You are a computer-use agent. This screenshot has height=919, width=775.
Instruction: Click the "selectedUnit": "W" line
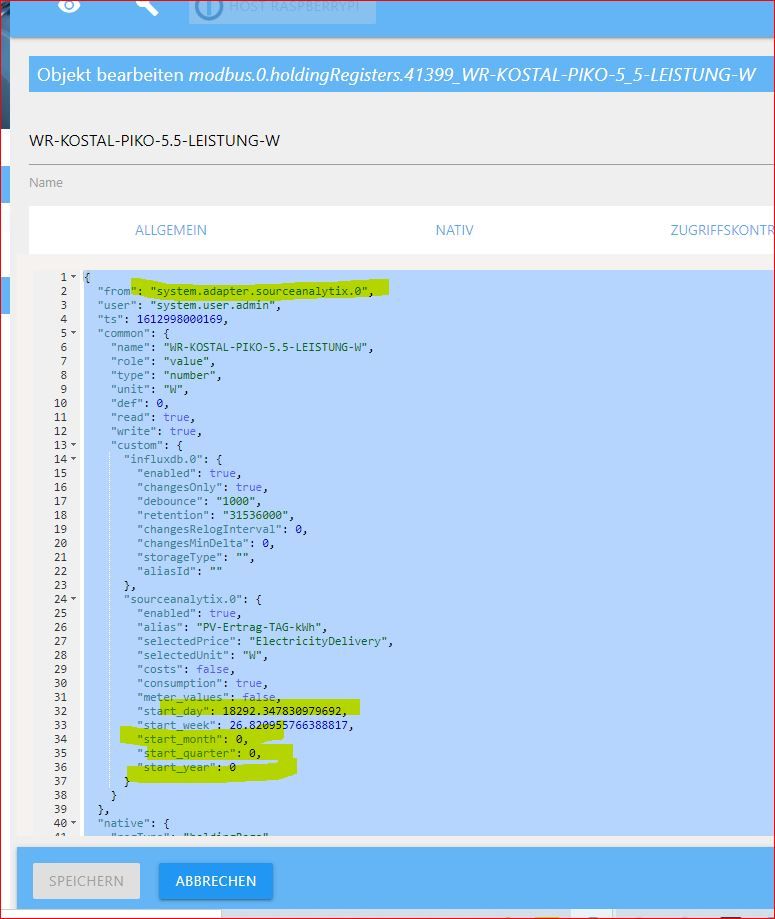click(202, 655)
